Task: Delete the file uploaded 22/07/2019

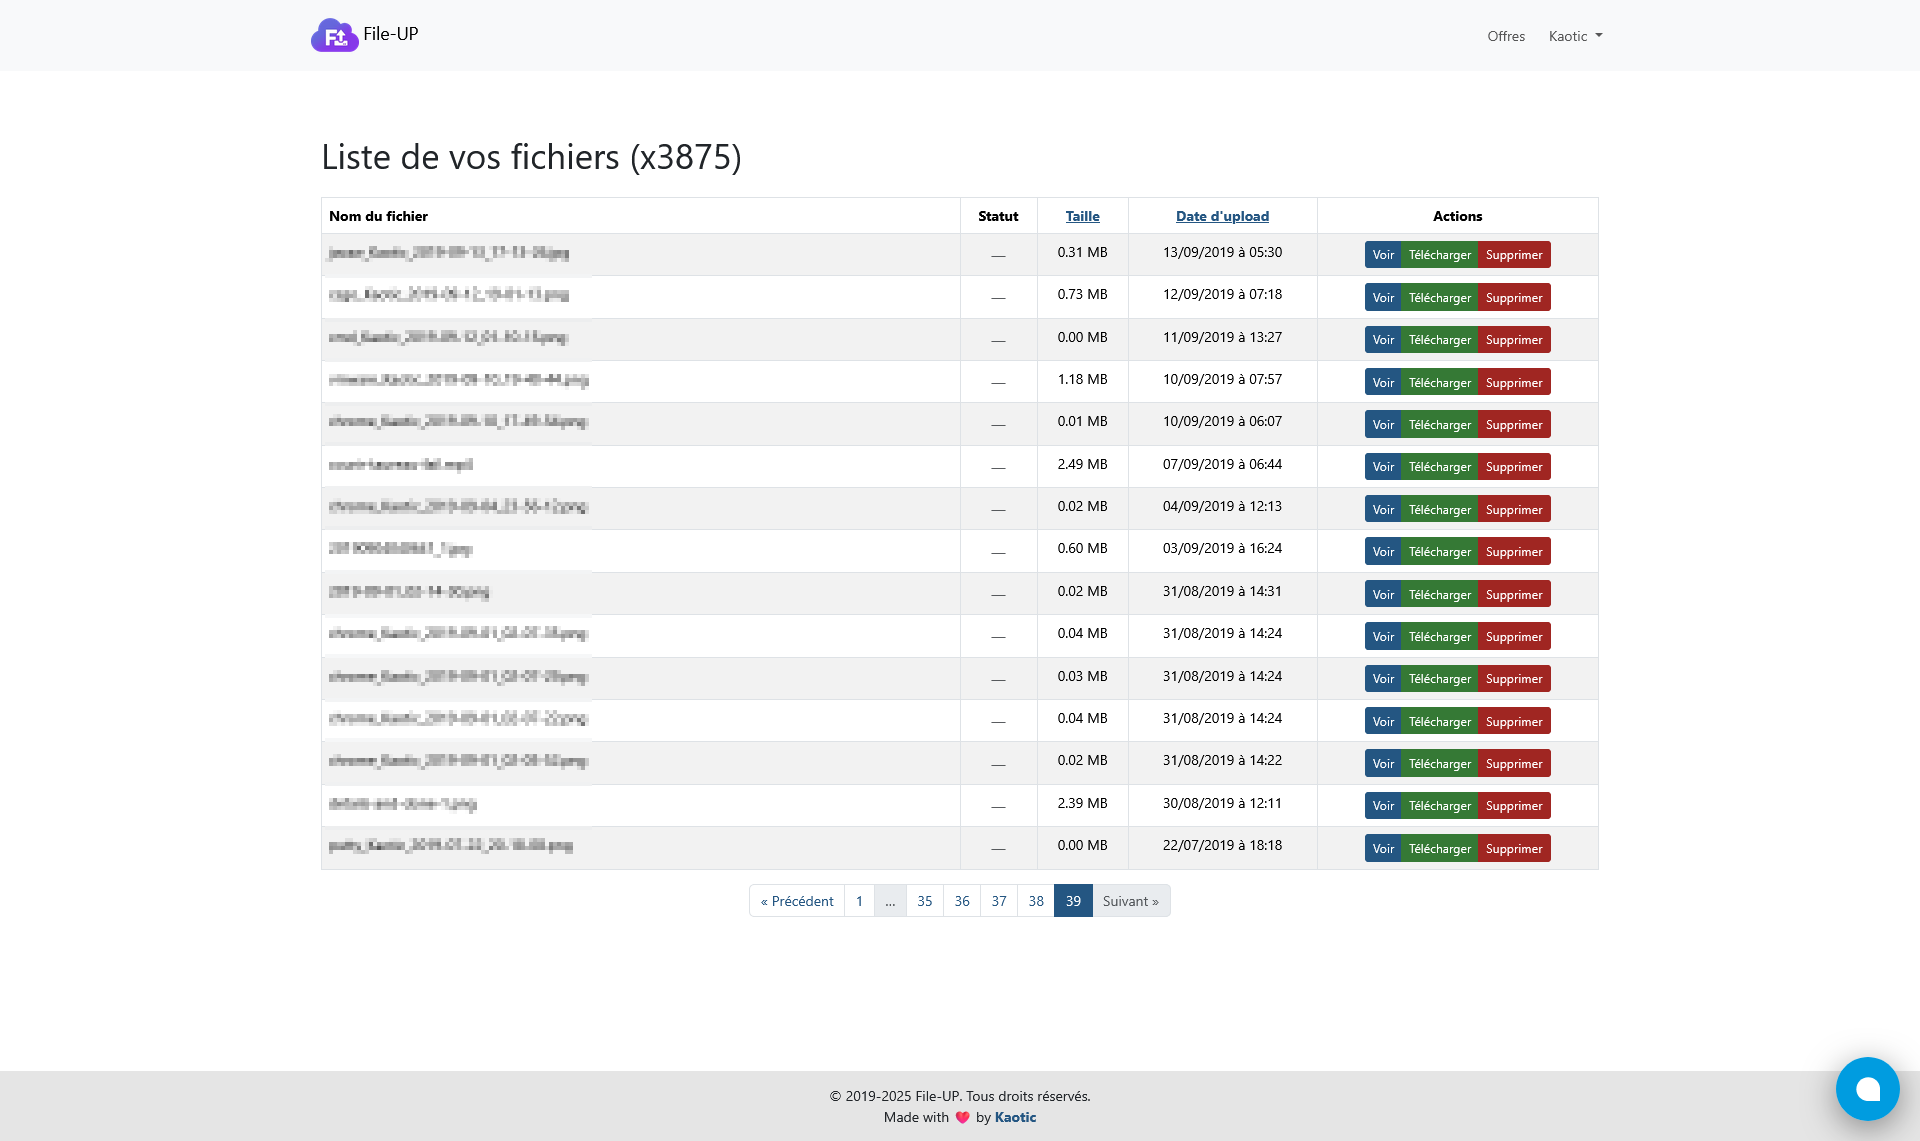Action: coord(1513,849)
